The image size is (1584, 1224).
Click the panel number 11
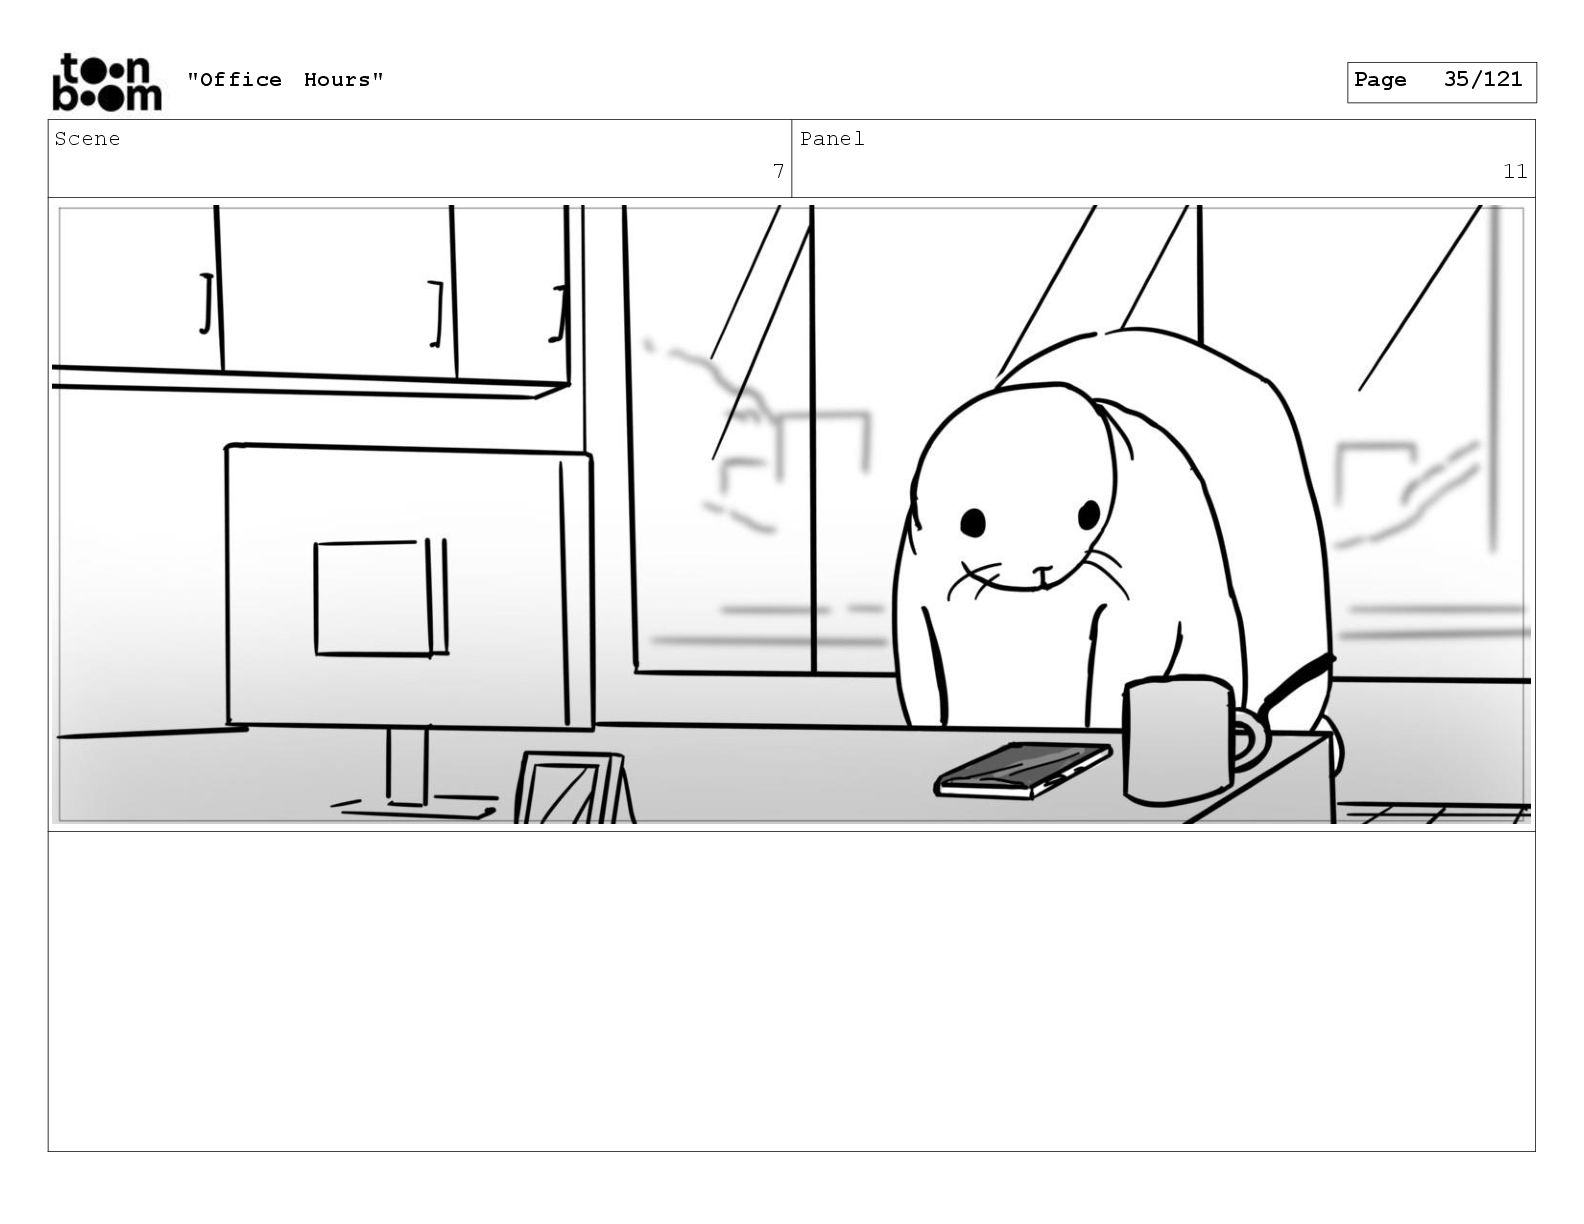click(x=1515, y=171)
